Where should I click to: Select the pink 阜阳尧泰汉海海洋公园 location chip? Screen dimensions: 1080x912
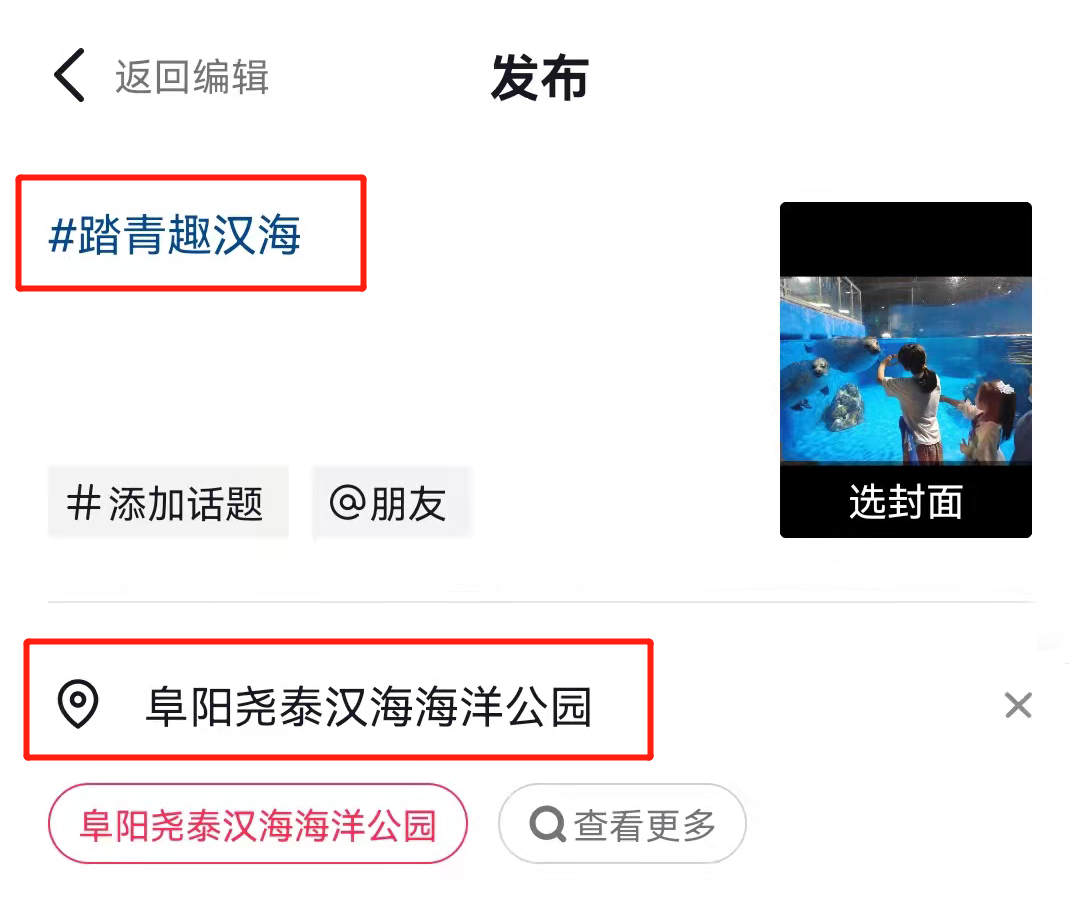click(258, 824)
